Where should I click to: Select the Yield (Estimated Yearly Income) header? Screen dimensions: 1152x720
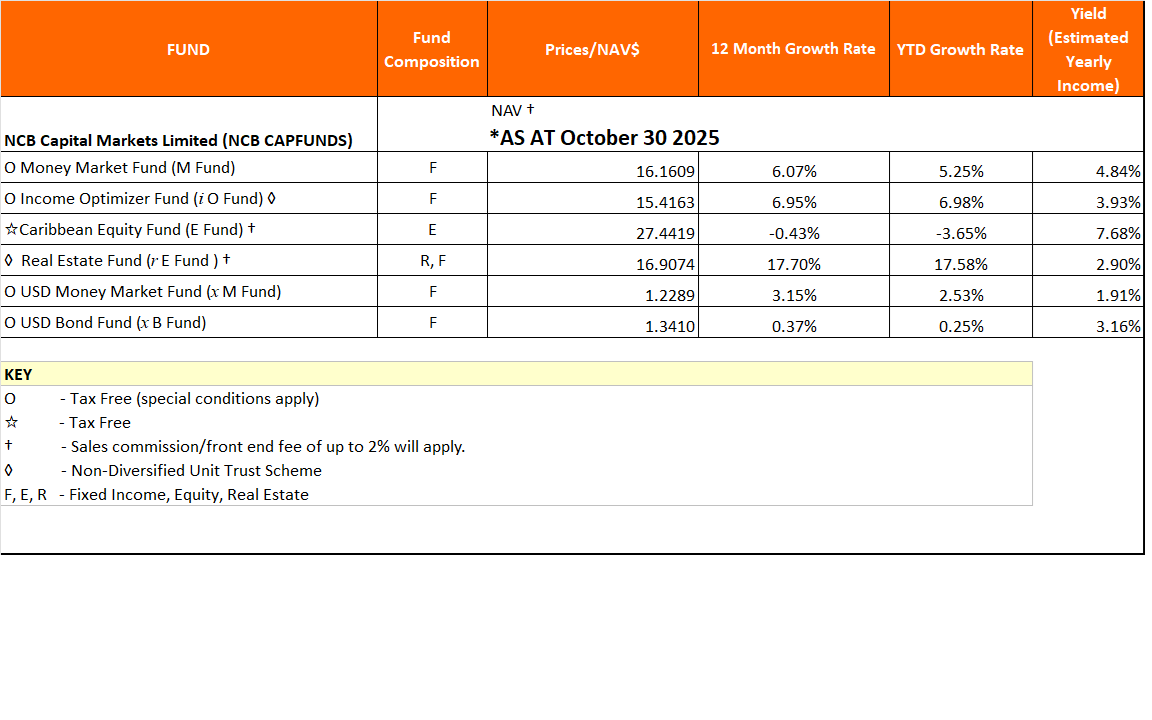tap(1087, 49)
